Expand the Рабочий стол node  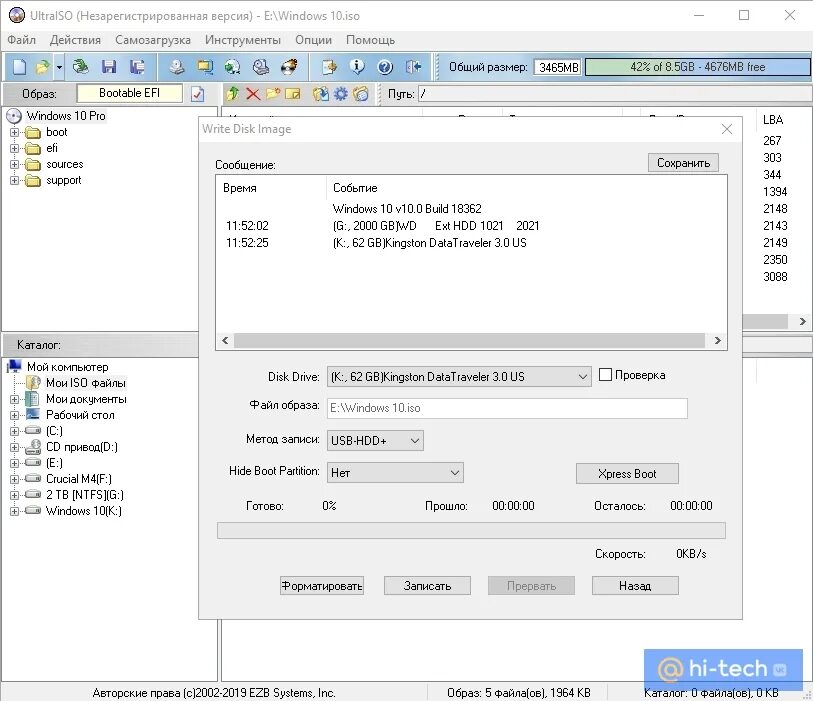tap(15, 415)
